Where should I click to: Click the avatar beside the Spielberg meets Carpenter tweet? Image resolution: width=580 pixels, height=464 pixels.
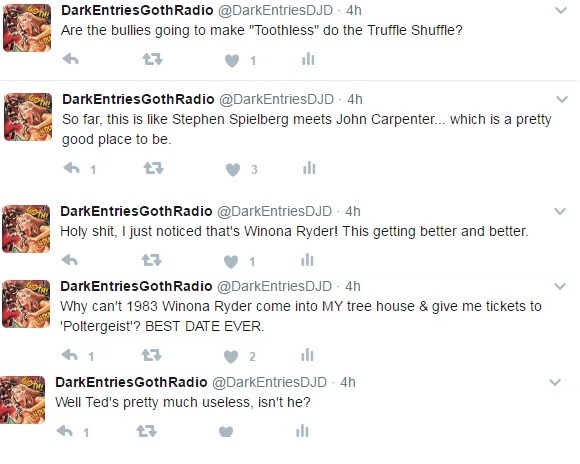coord(28,117)
